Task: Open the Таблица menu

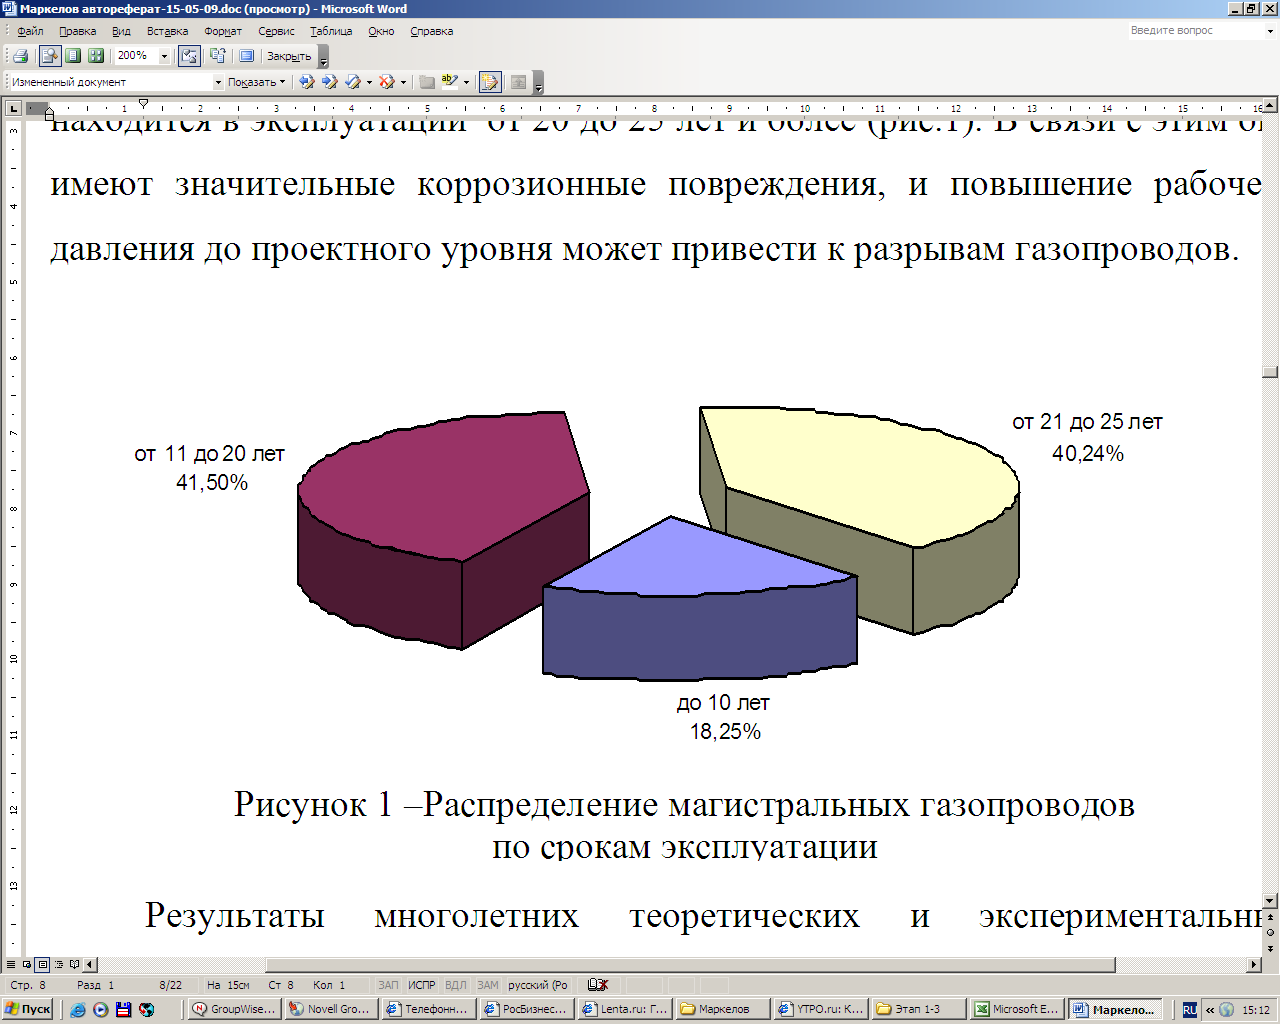Action: 331,31
